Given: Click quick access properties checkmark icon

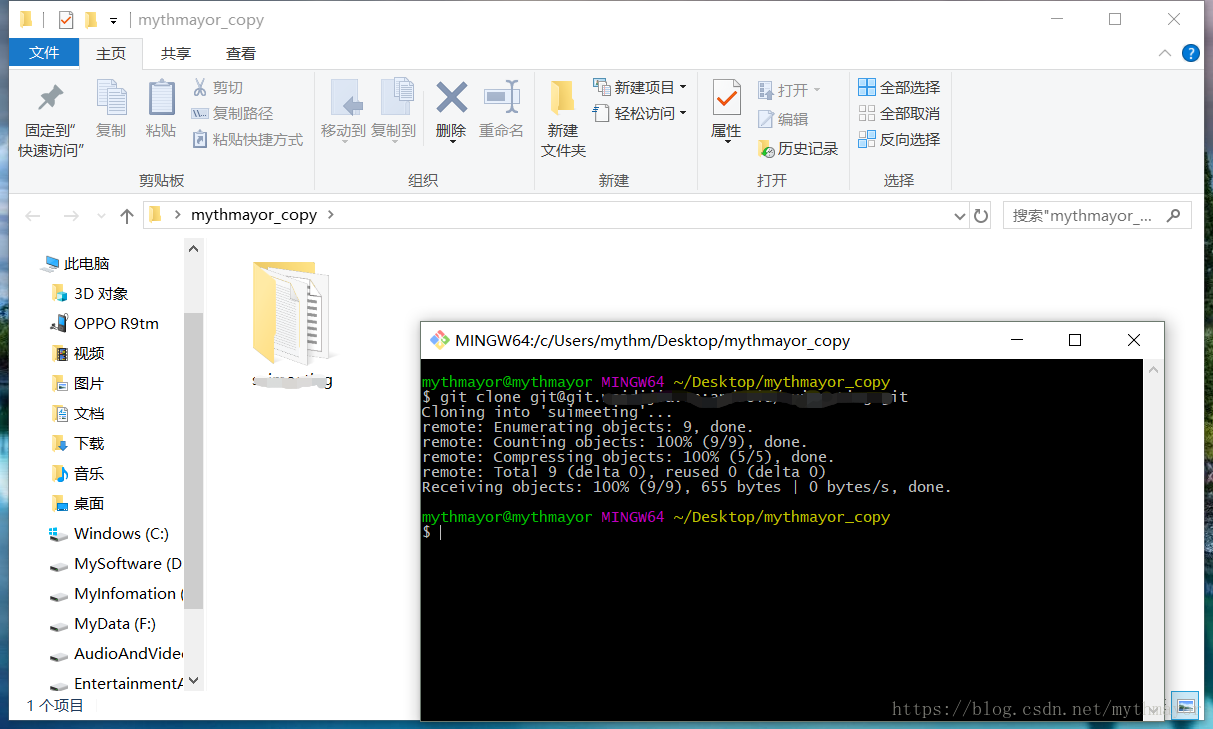Looking at the screenshot, I should 66,20.
